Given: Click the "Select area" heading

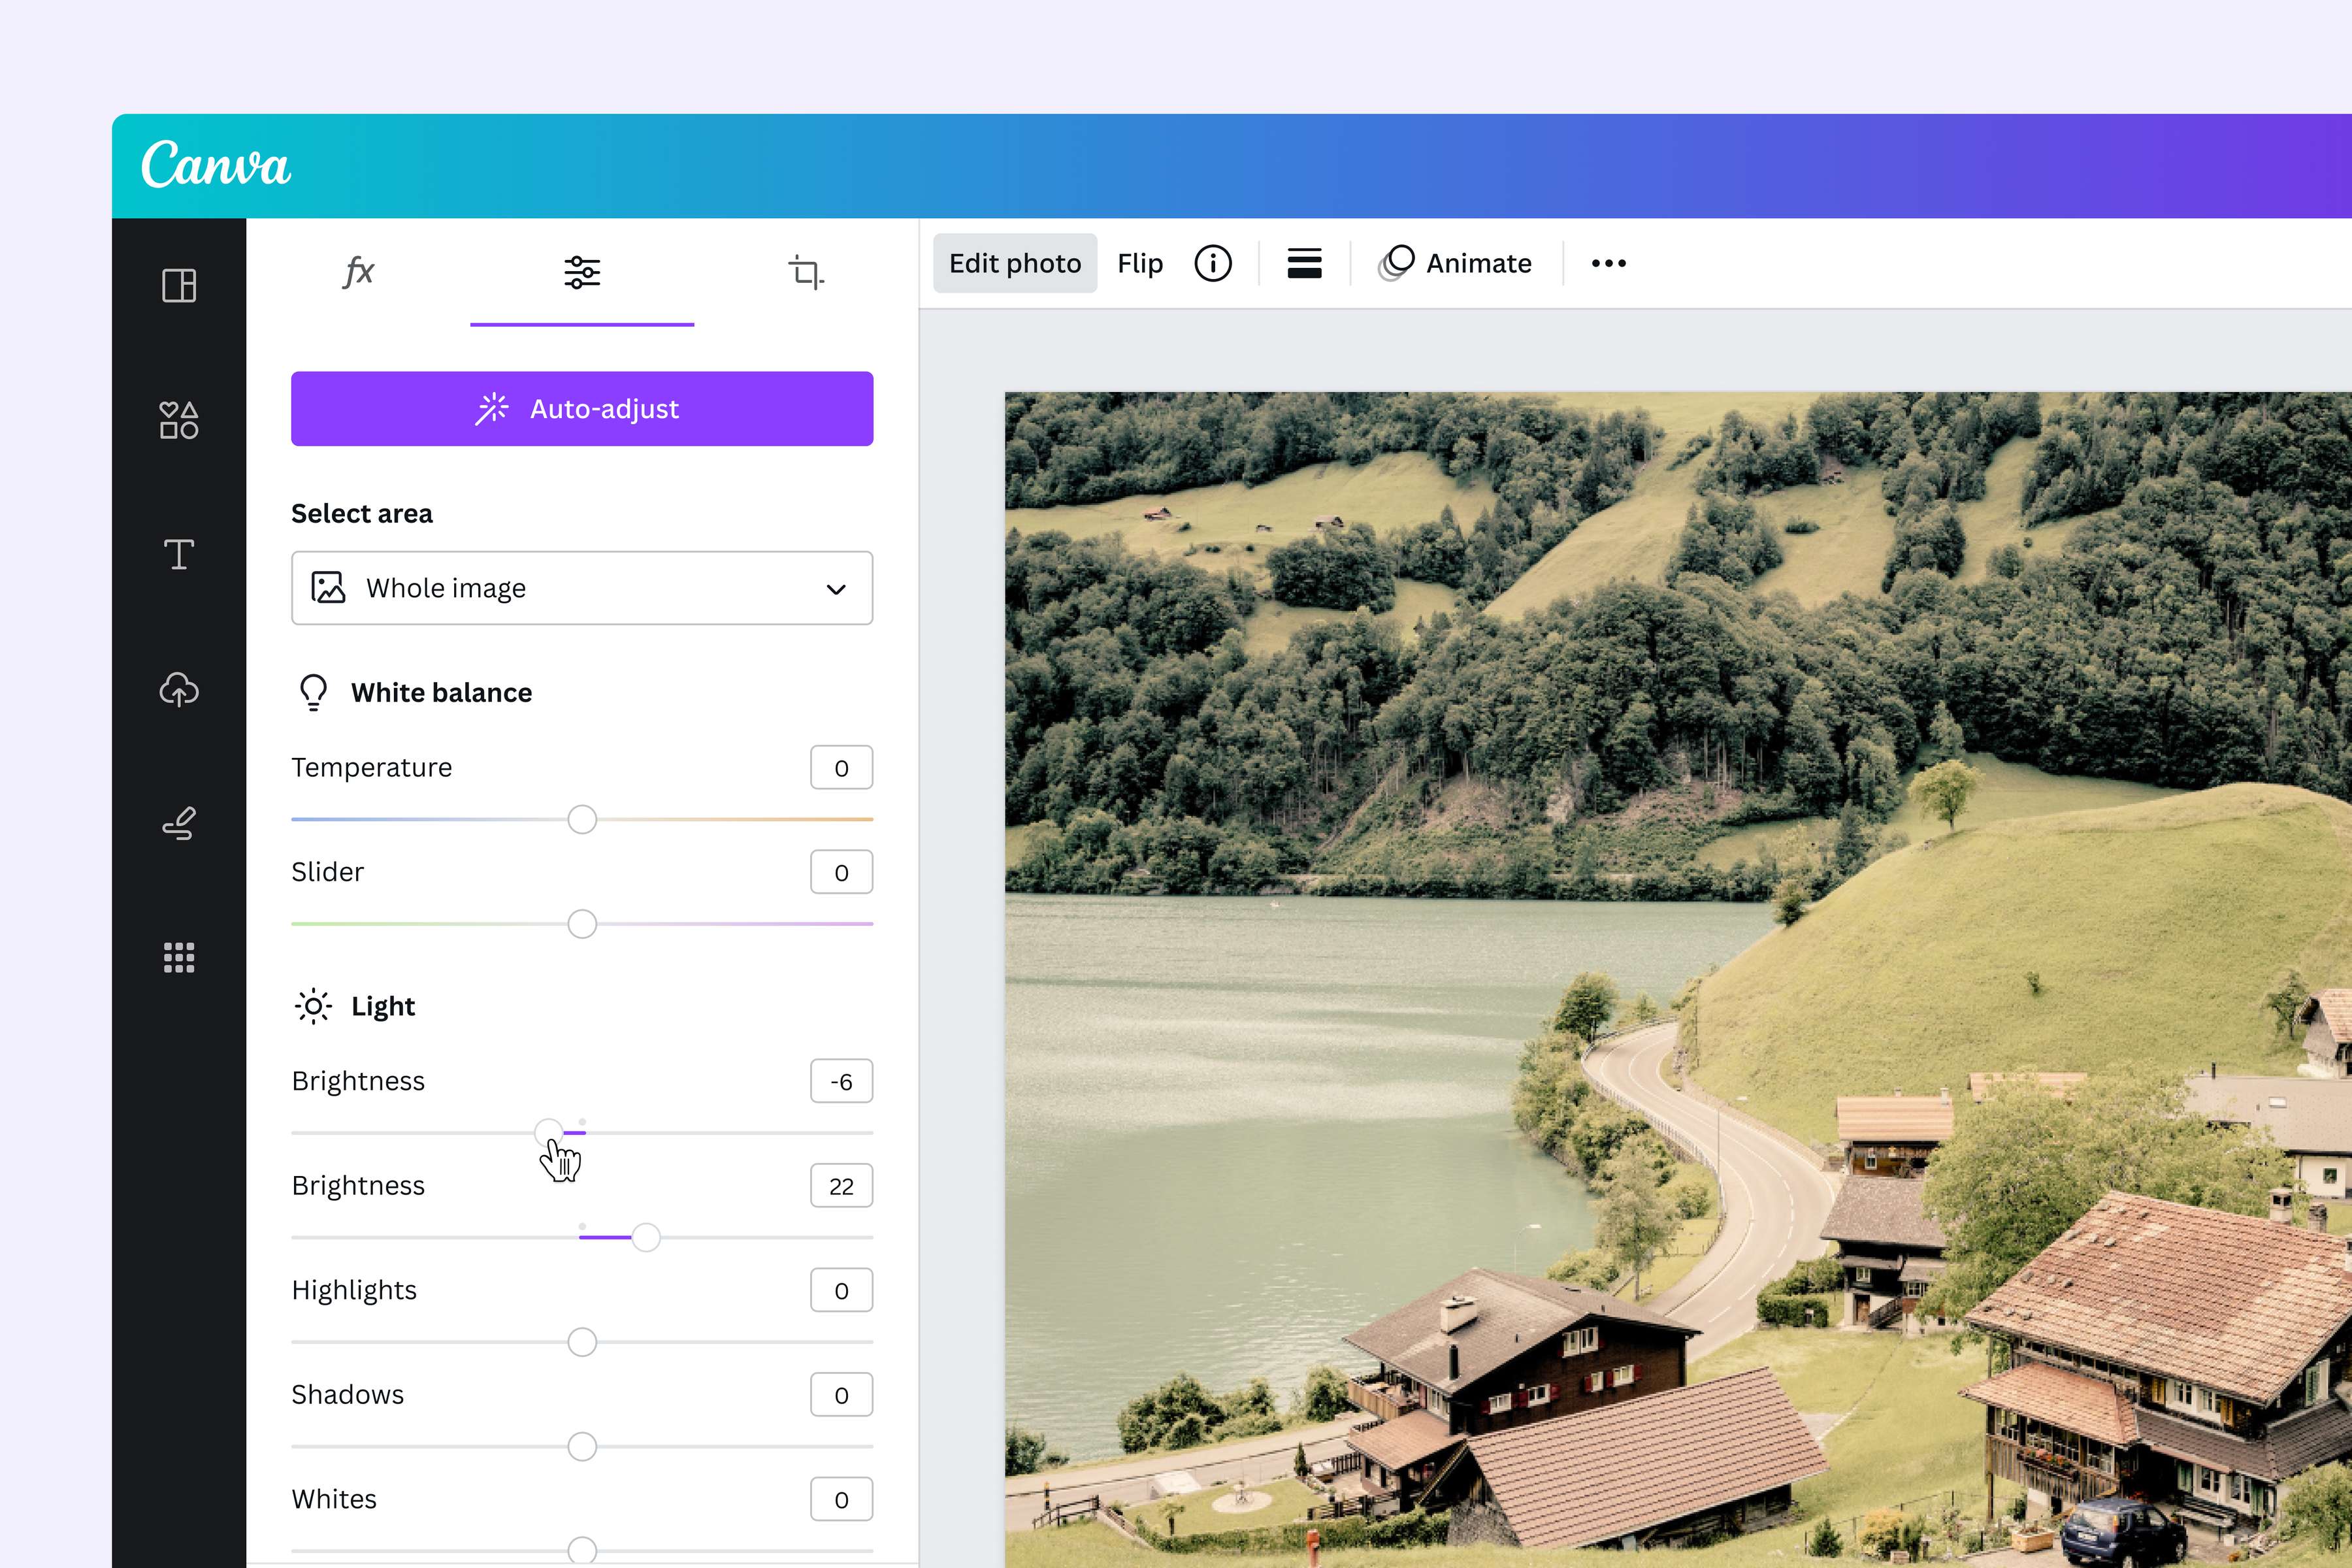Looking at the screenshot, I should 362,513.
